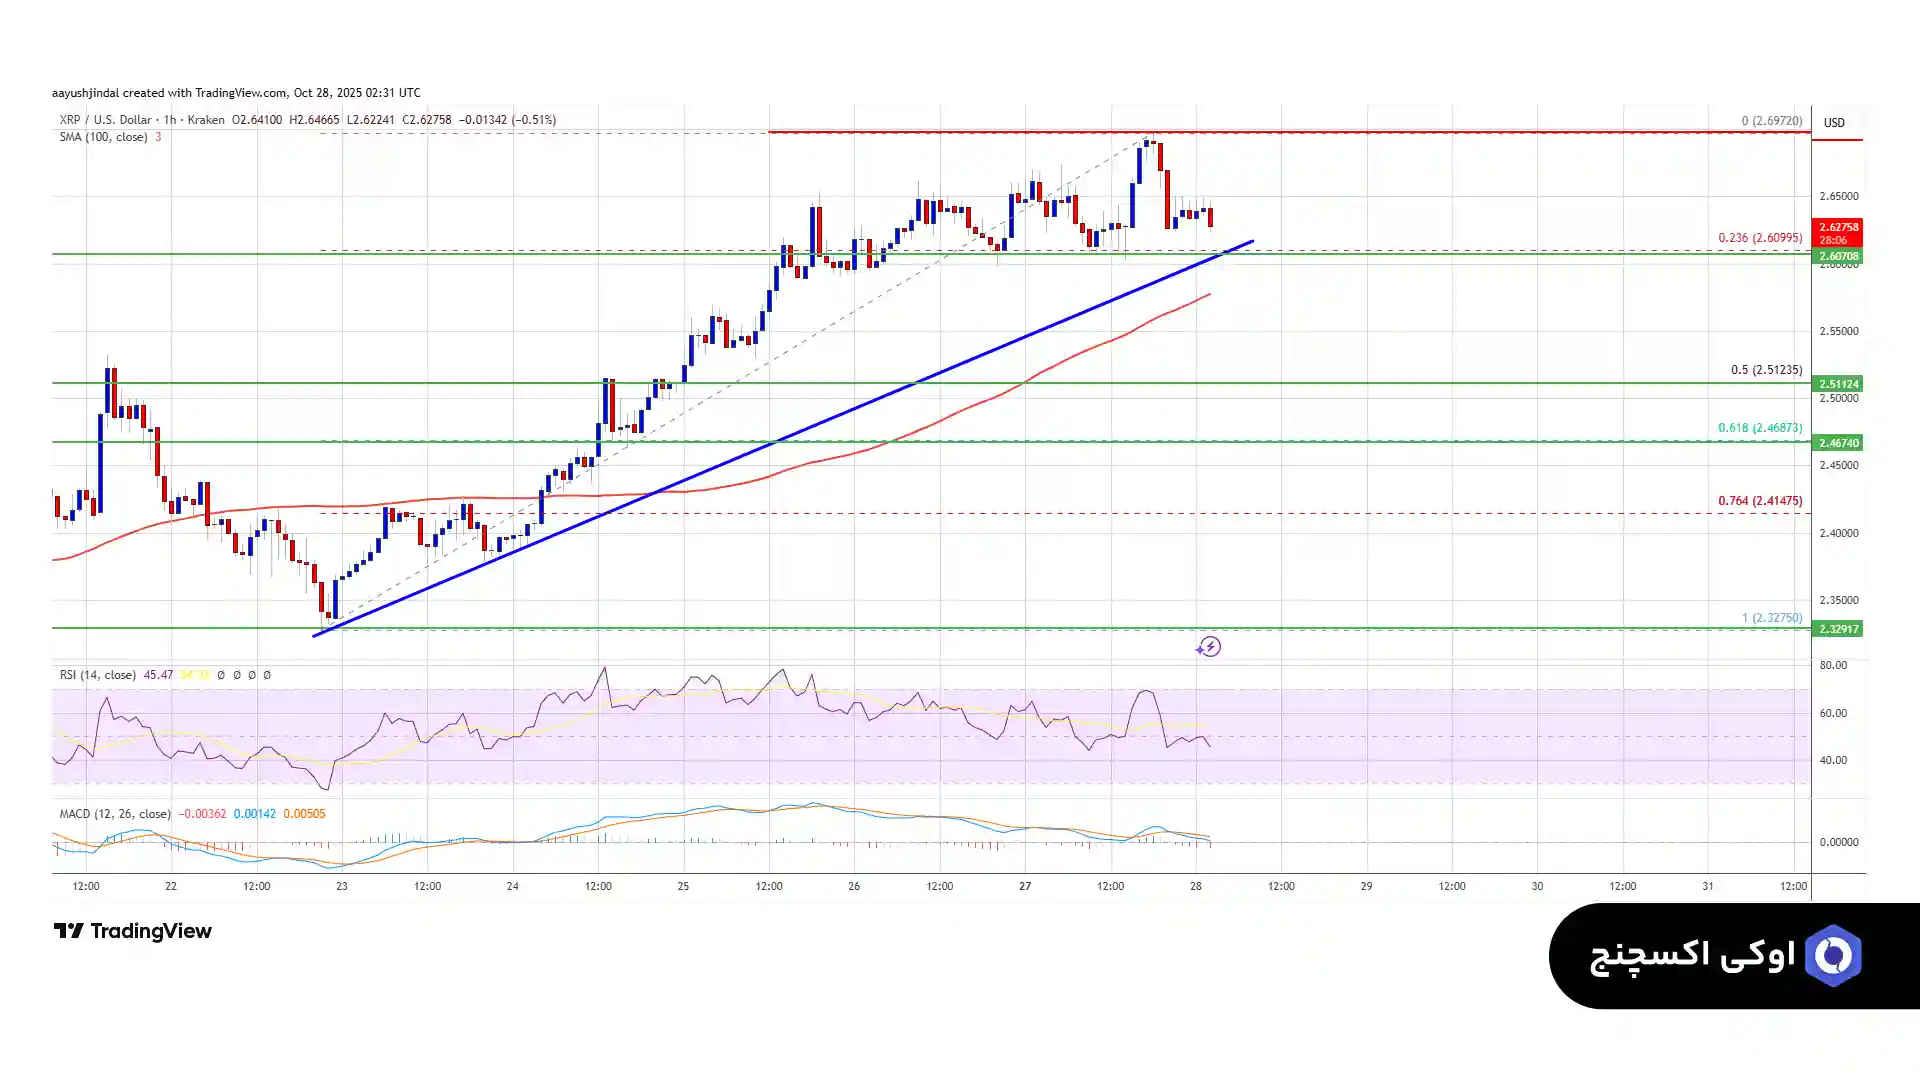Click the SMA (100, close) indicator legend
1920x1080 pixels.
(x=103, y=137)
